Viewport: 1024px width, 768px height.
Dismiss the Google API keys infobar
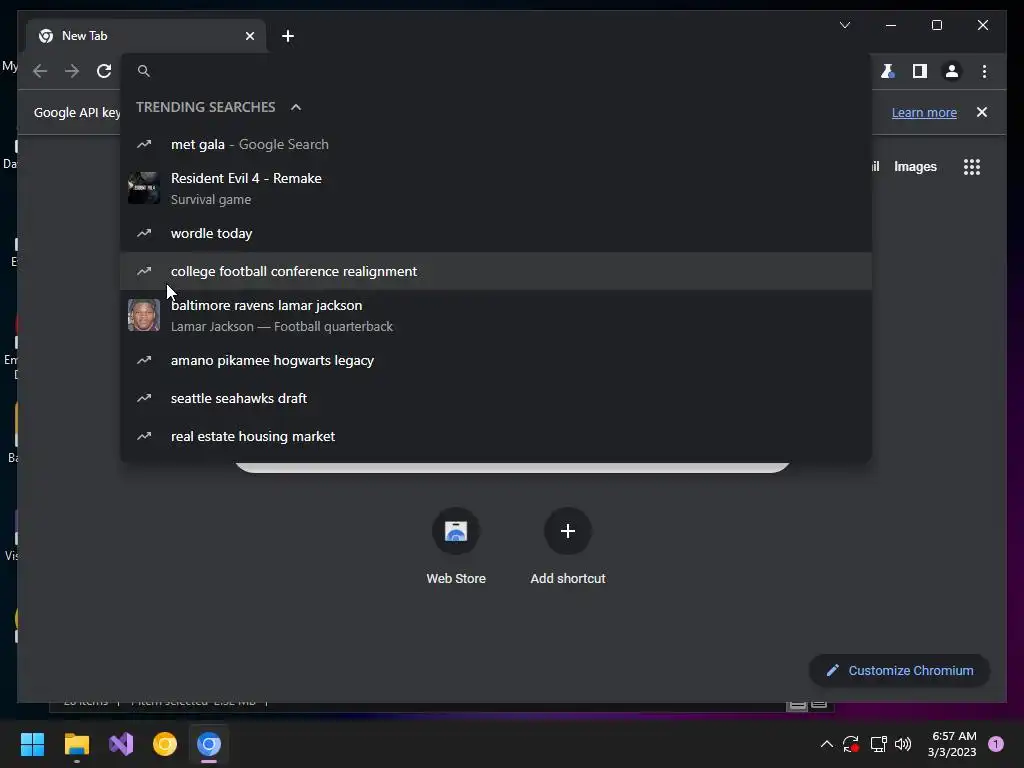click(x=982, y=112)
